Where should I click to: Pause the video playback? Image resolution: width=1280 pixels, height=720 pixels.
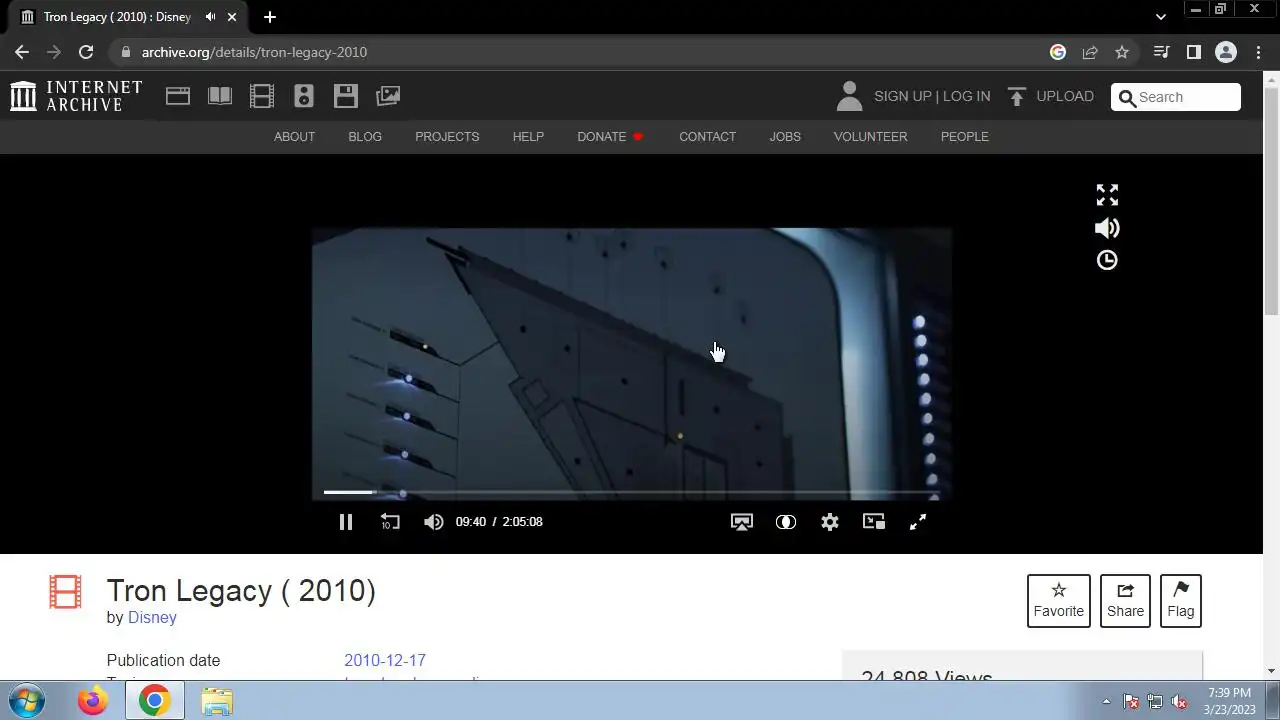tap(346, 522)
